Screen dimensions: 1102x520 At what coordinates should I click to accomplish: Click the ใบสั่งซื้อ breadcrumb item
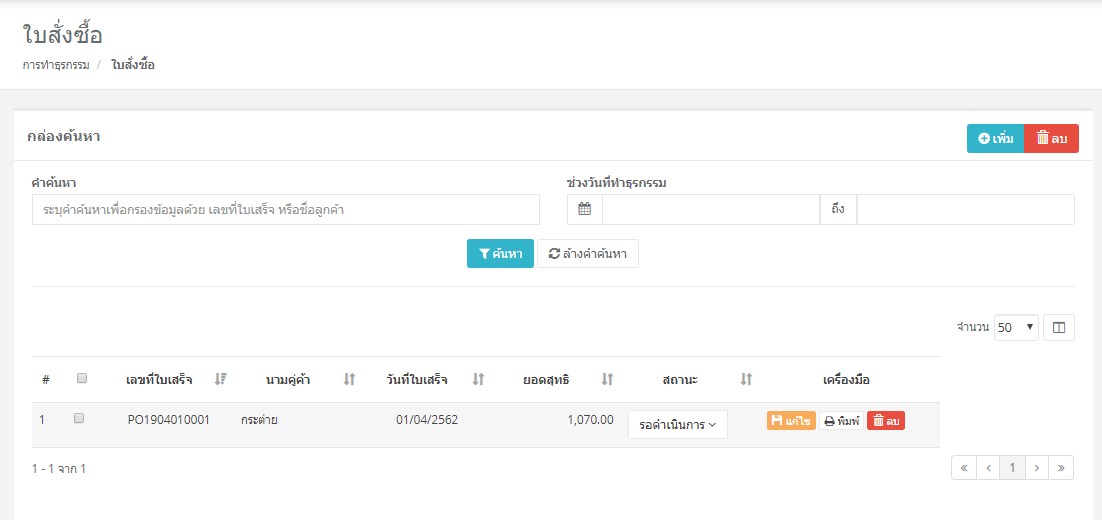133,65
